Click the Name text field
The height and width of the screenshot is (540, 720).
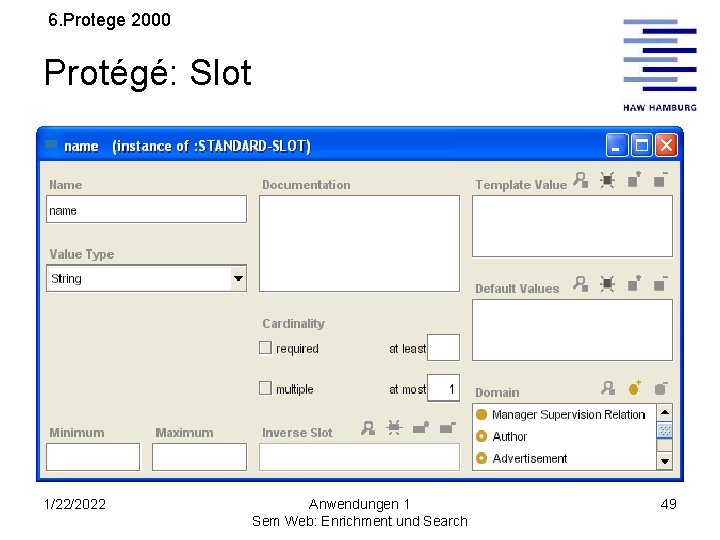coord(146,209)
